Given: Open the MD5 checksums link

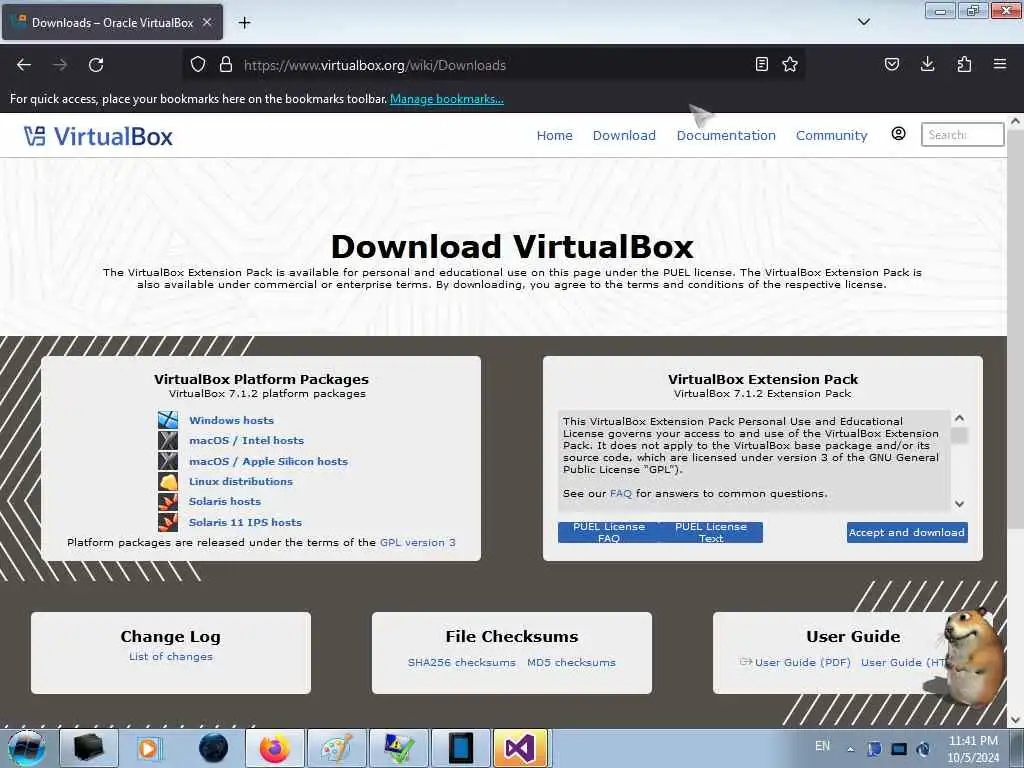Looking at the screenshot, I should pos(571,662).
